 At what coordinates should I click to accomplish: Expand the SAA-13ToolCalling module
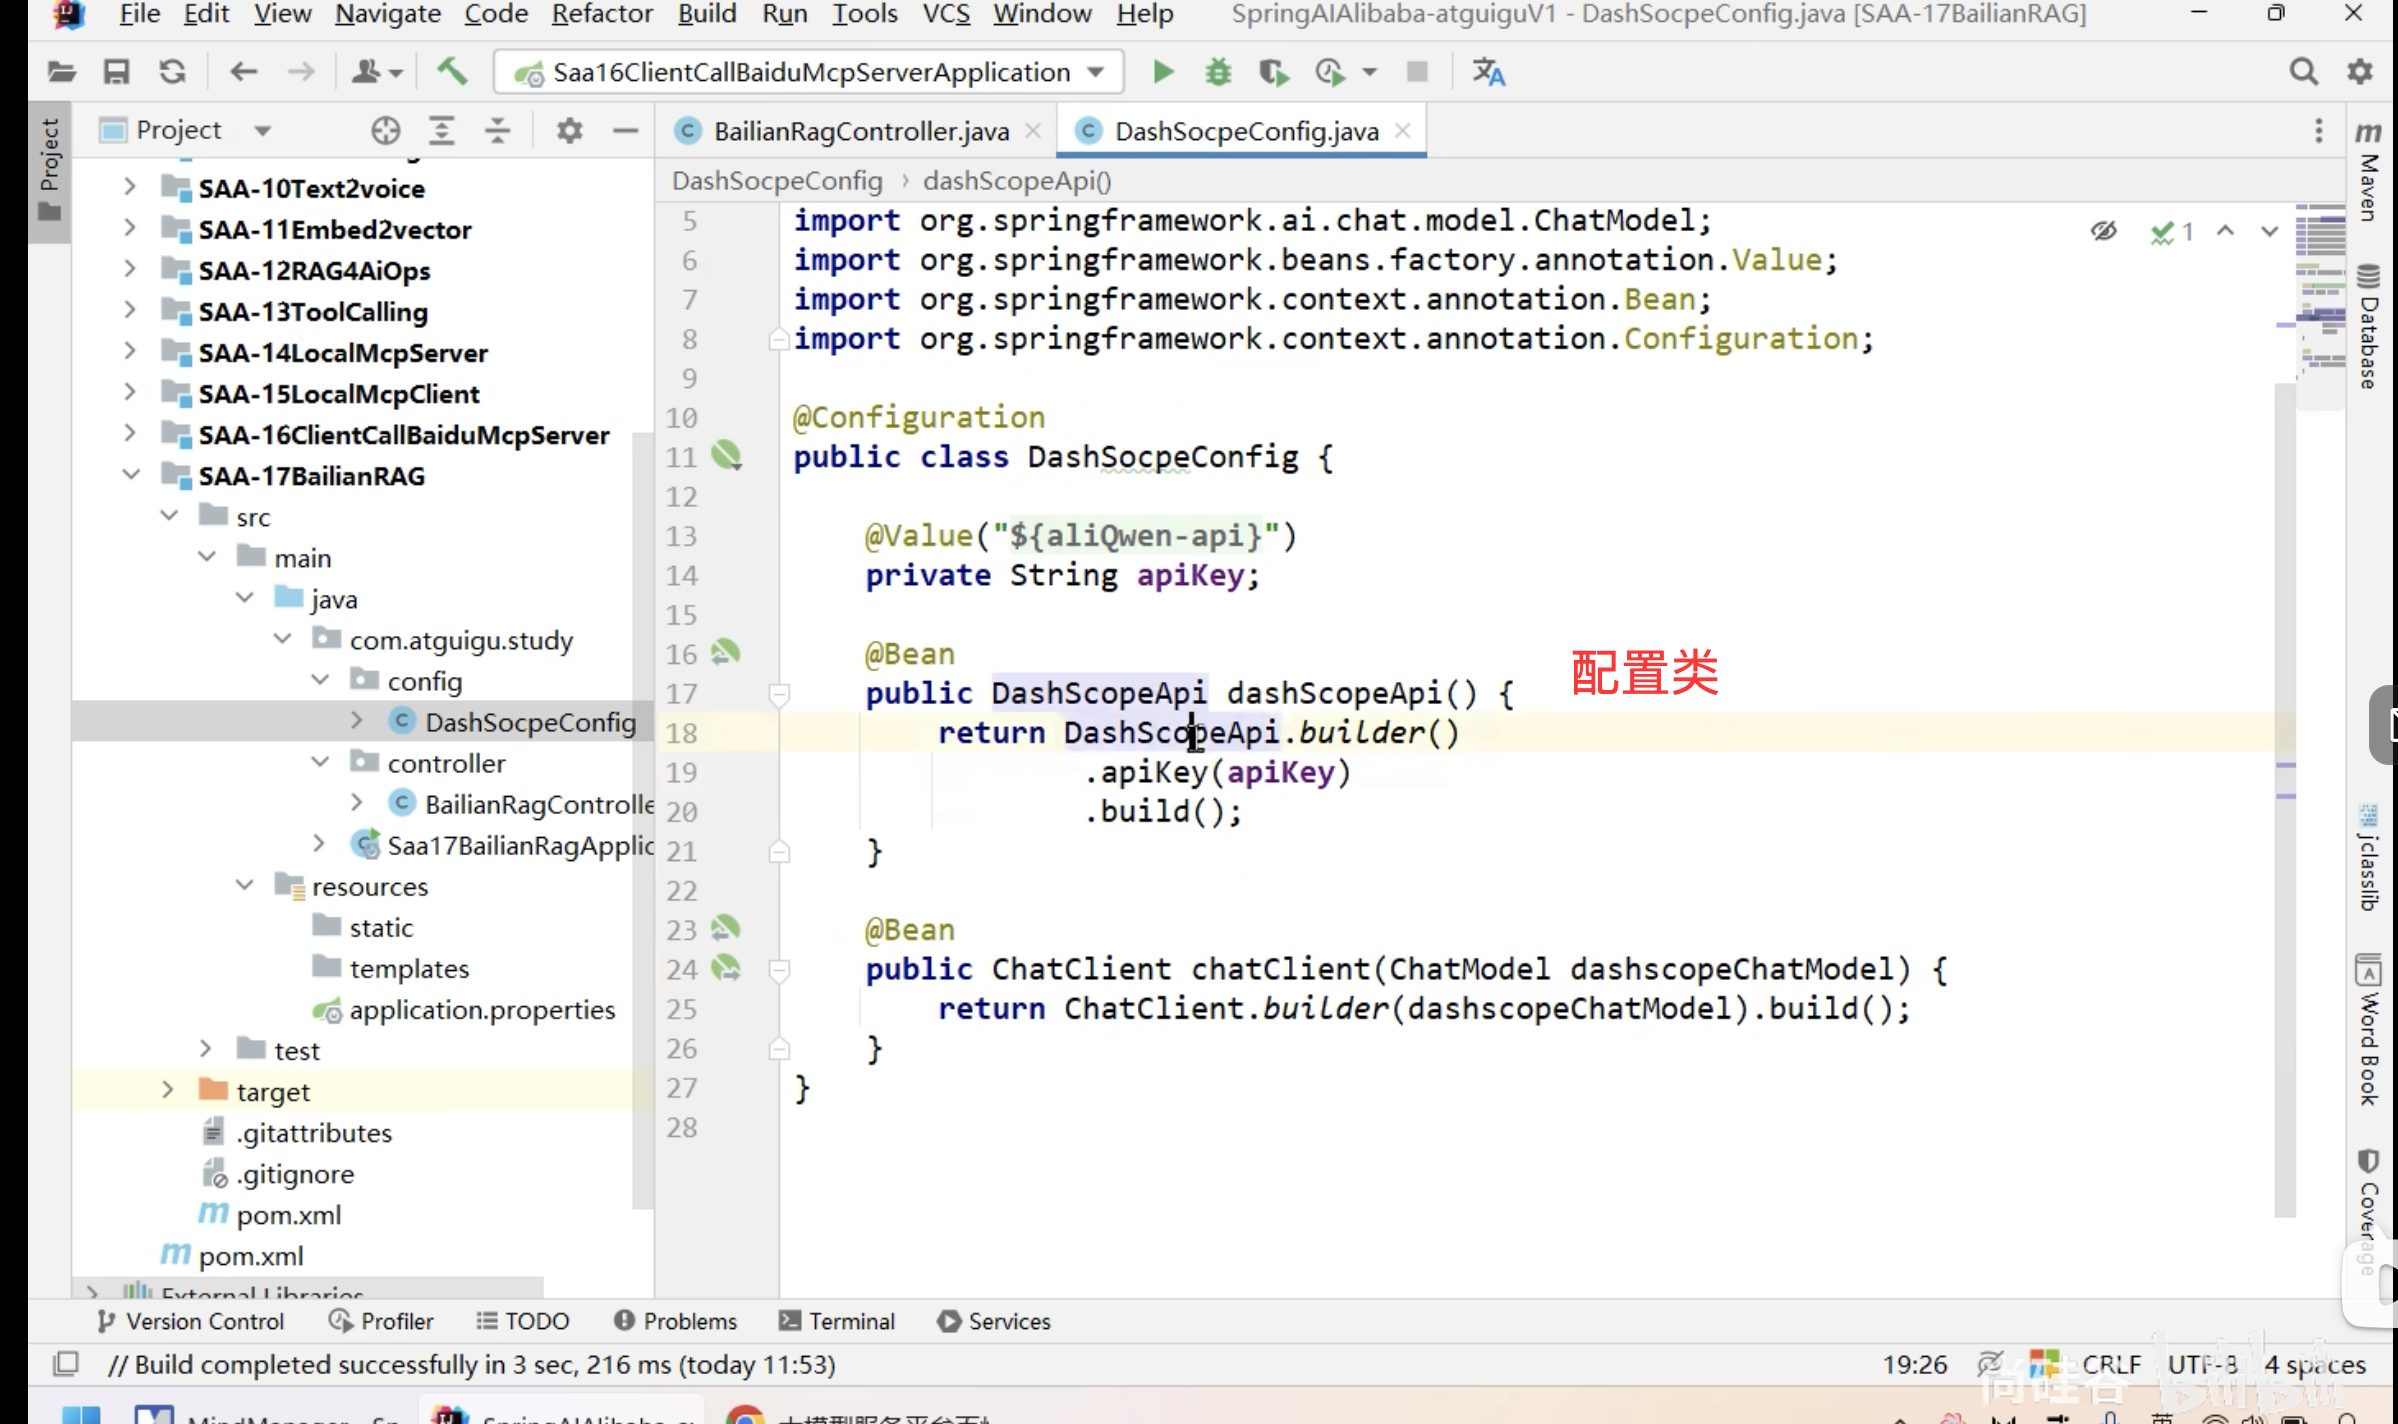(x=129, y=311)
